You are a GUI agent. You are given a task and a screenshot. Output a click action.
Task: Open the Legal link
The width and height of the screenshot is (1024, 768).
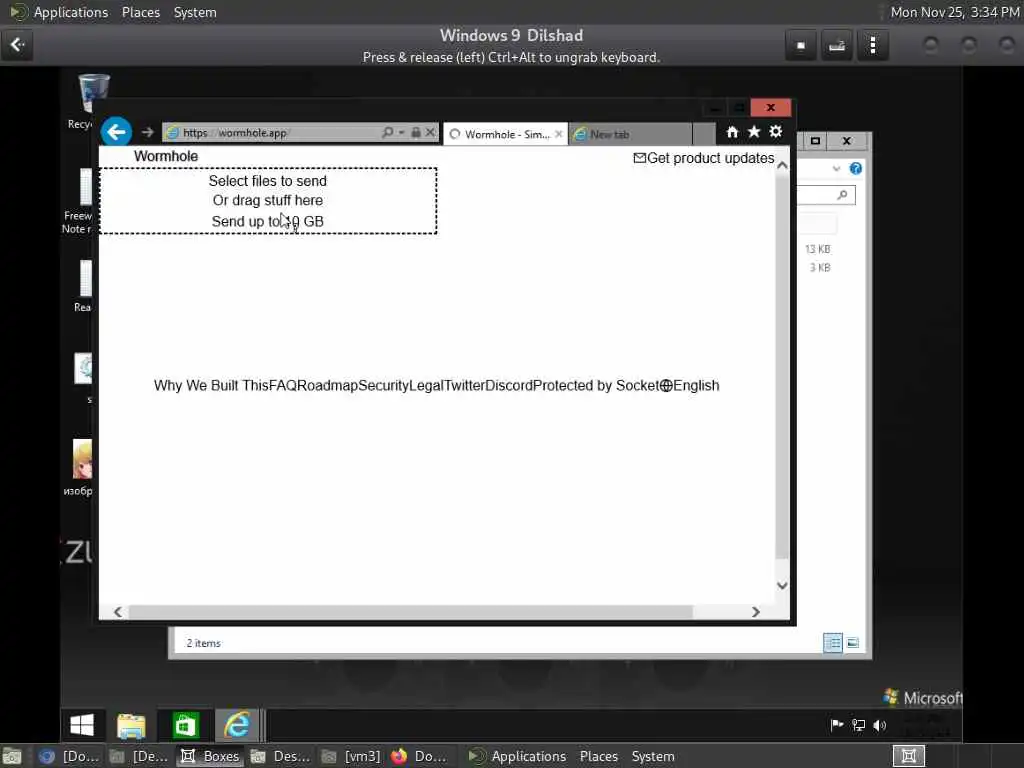[x=426, y=385]
